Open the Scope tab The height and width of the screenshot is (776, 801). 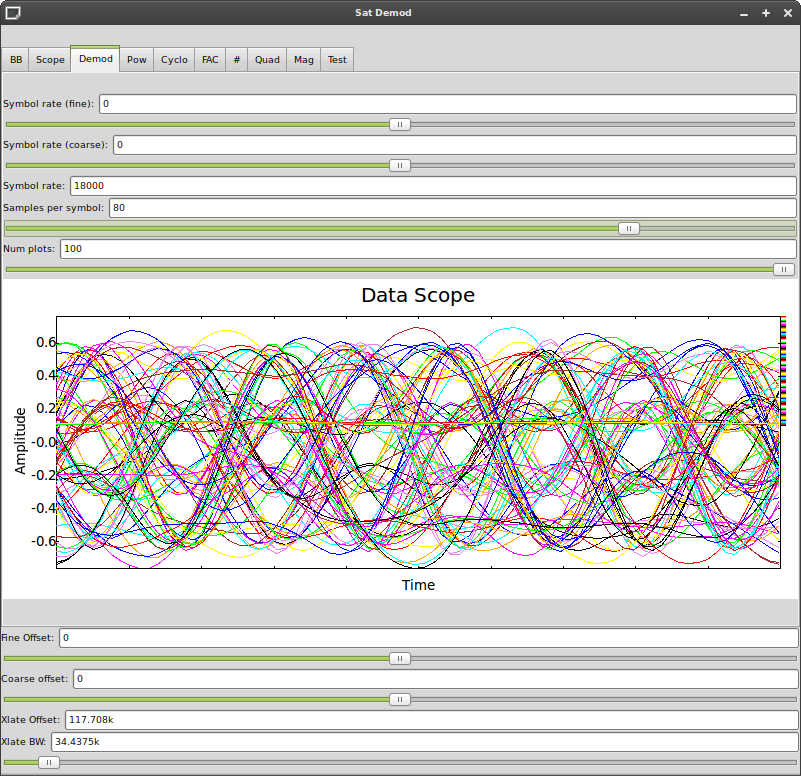point(50,60)
